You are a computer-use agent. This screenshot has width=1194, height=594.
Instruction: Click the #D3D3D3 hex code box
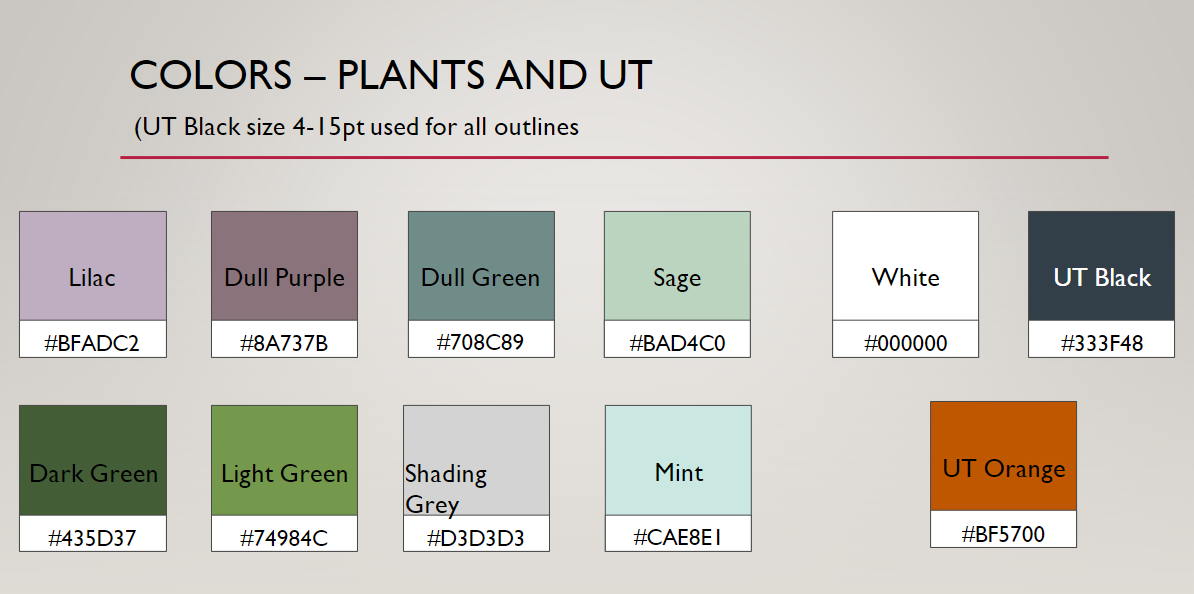(477, 533)
